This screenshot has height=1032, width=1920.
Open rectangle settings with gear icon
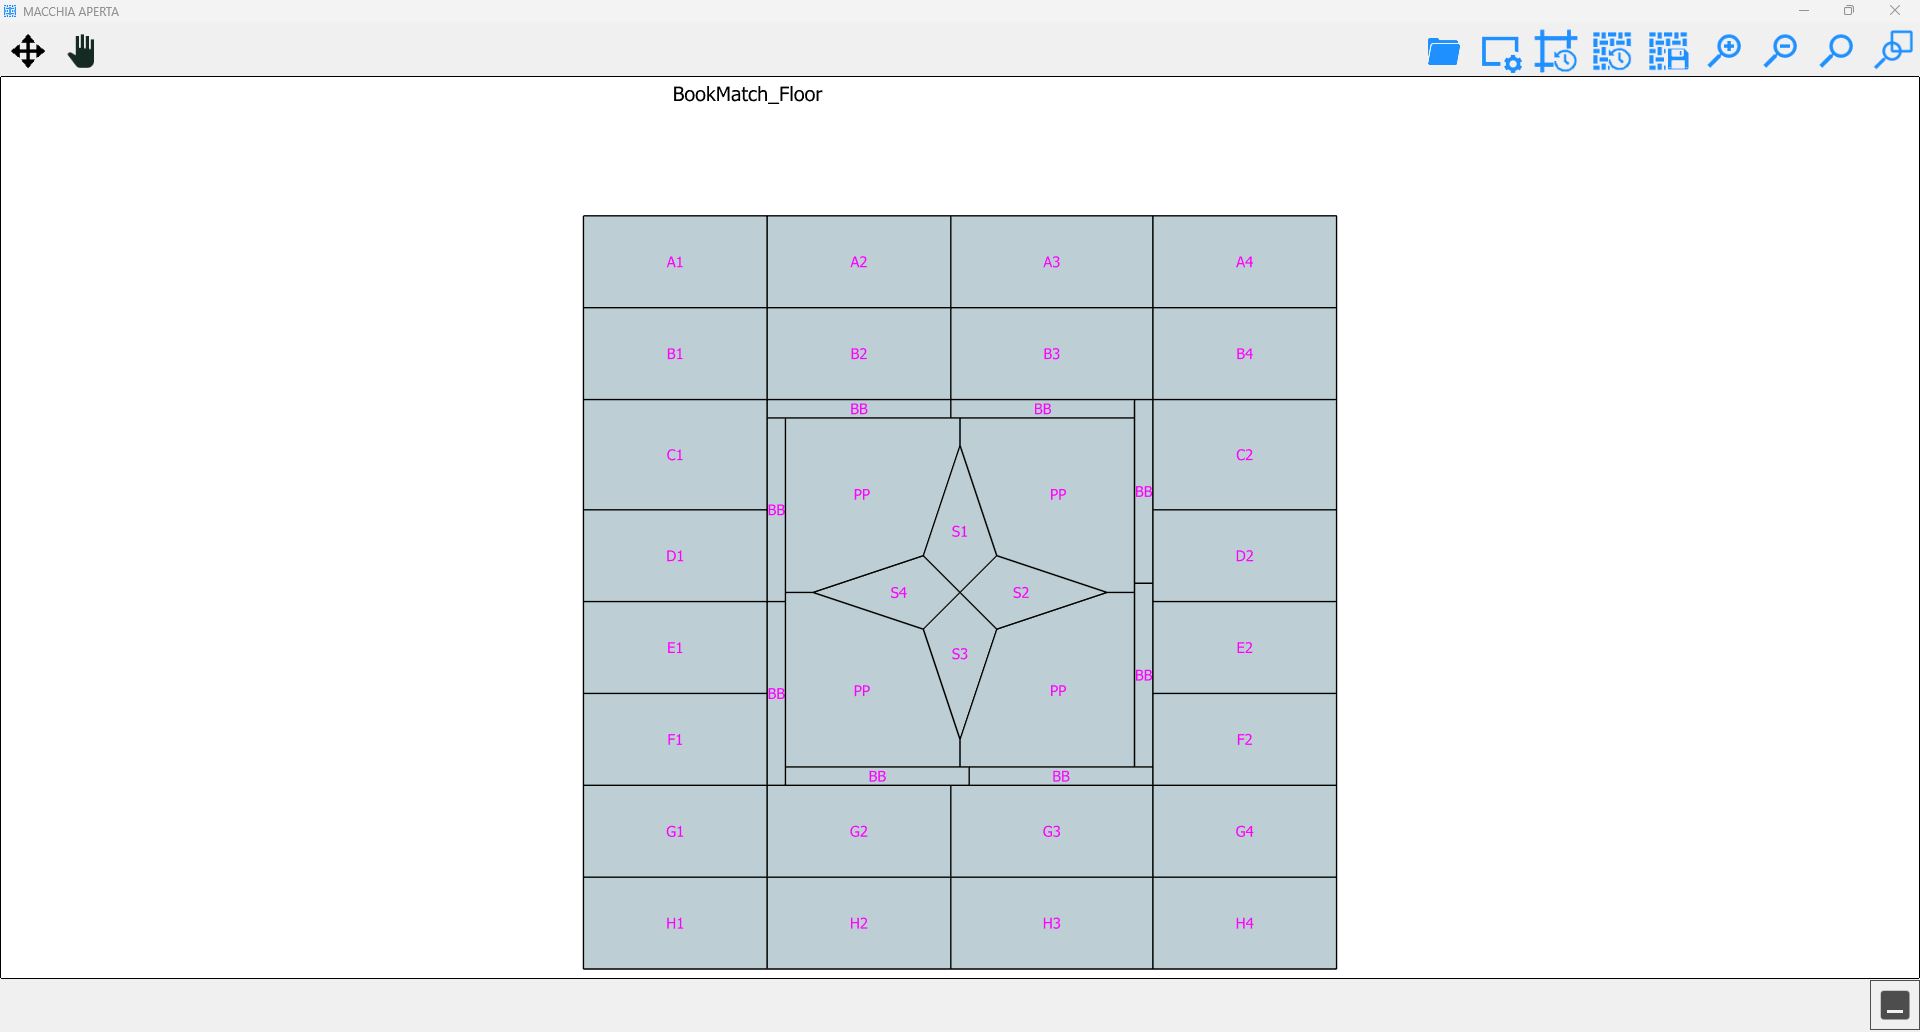(1500, 53)
